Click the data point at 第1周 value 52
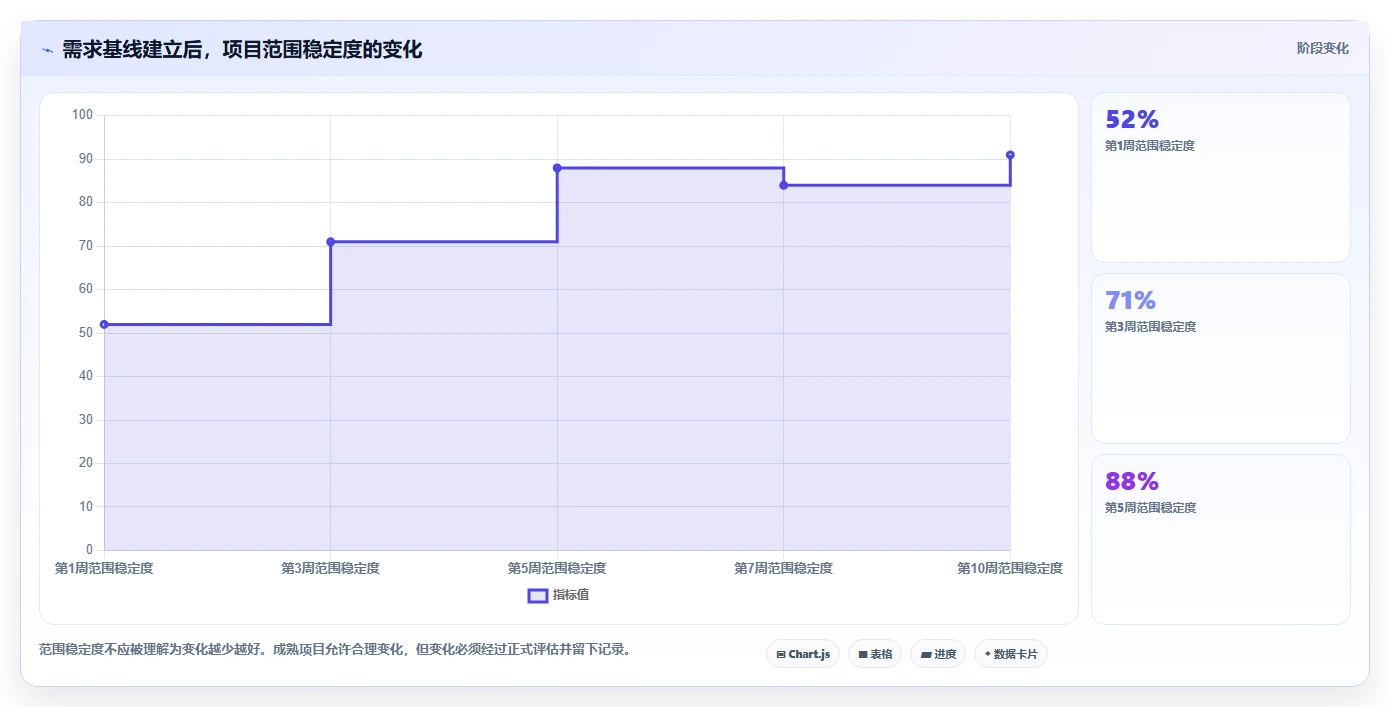 104,324
